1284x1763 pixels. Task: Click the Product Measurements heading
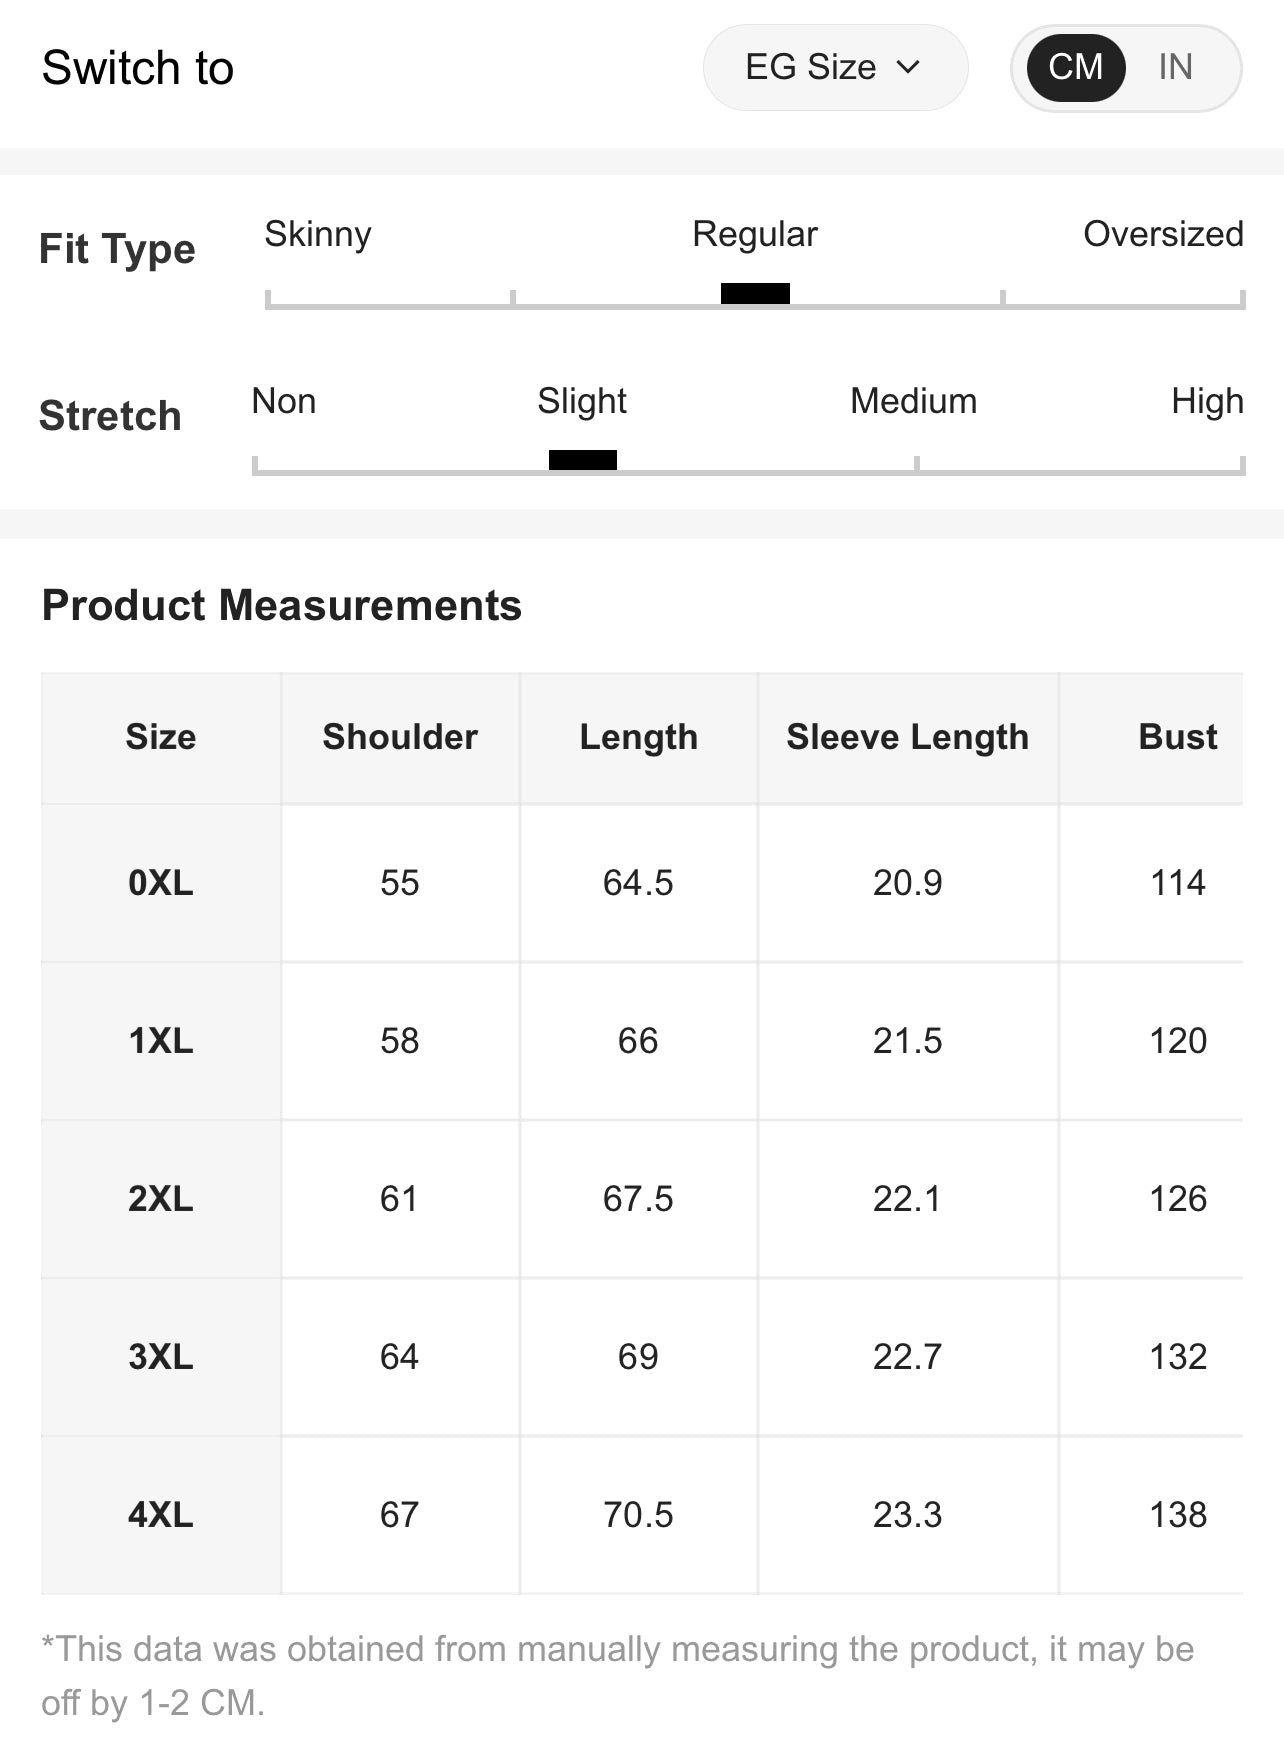[282, 605]
